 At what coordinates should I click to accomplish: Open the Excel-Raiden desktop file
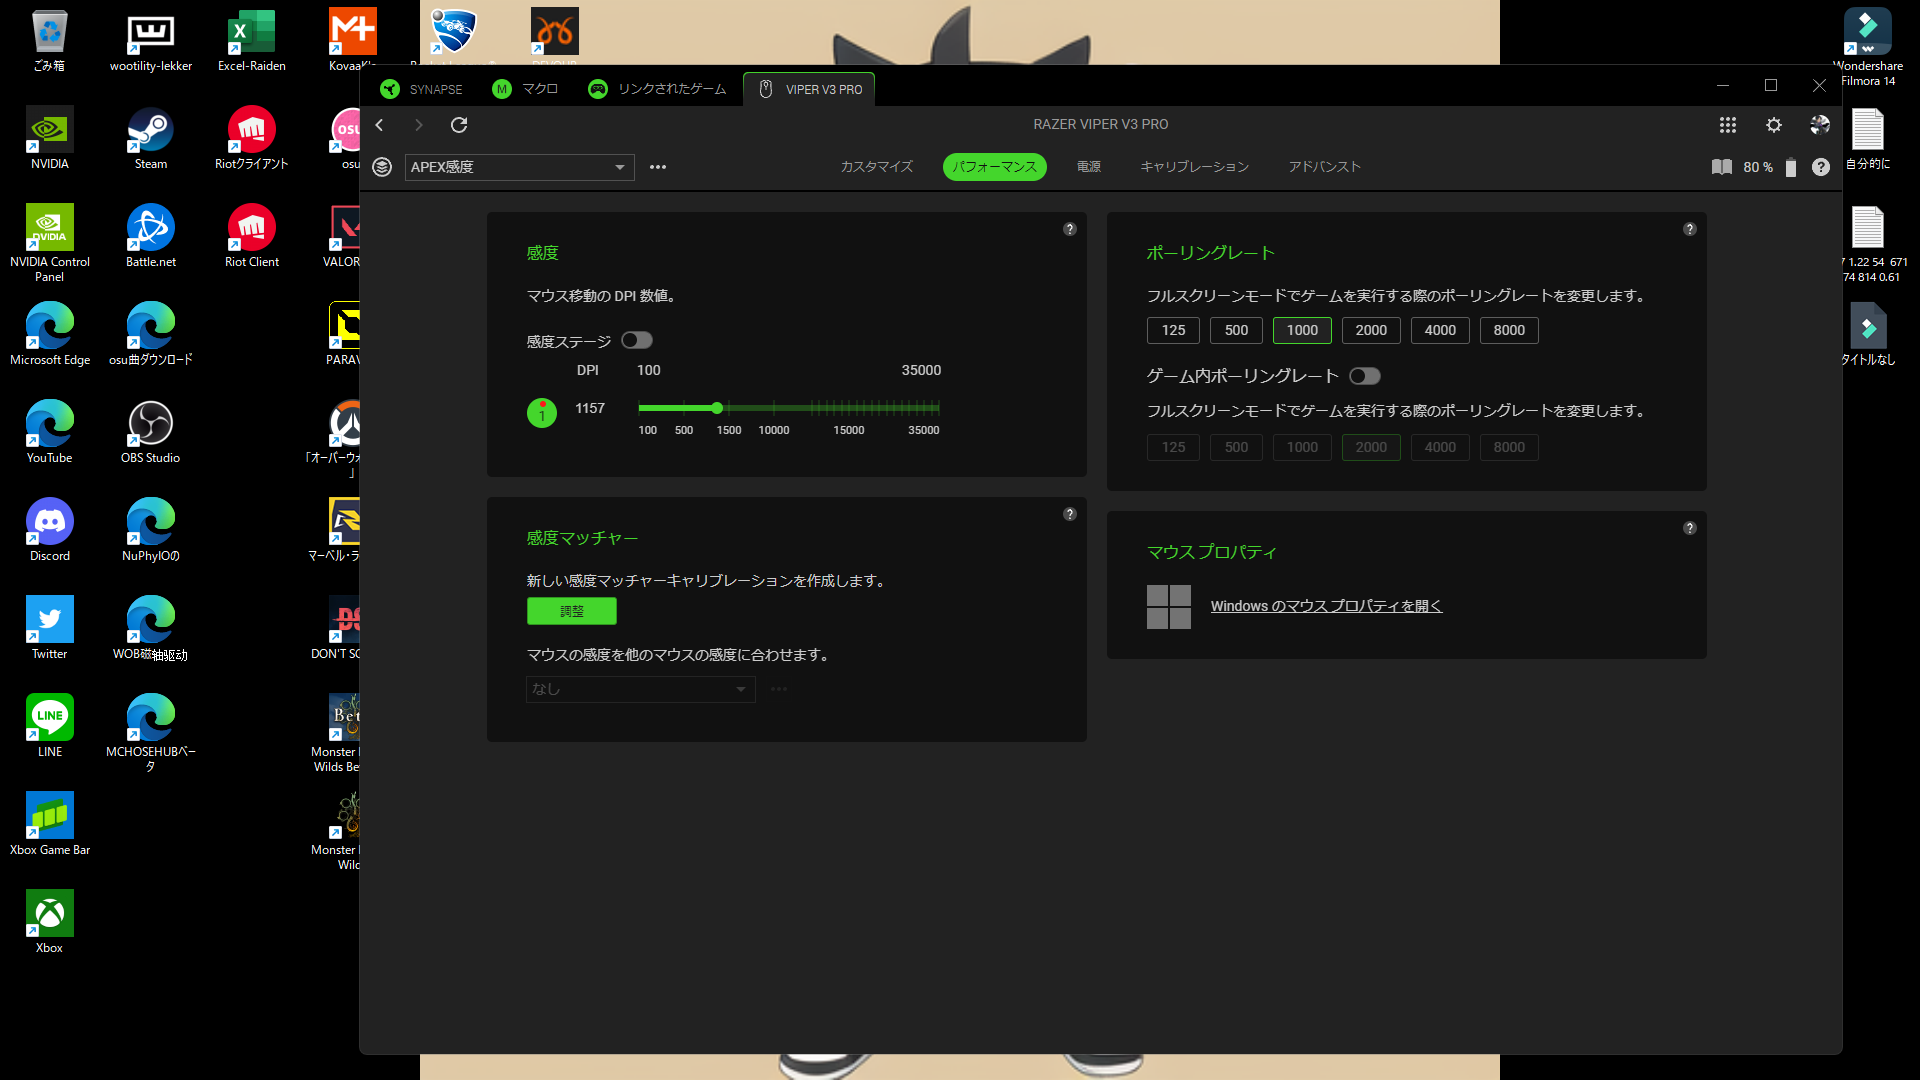252,41
